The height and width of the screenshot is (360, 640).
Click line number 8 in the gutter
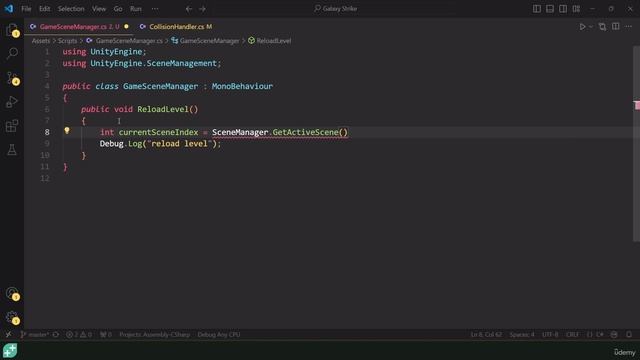point(47,132)
